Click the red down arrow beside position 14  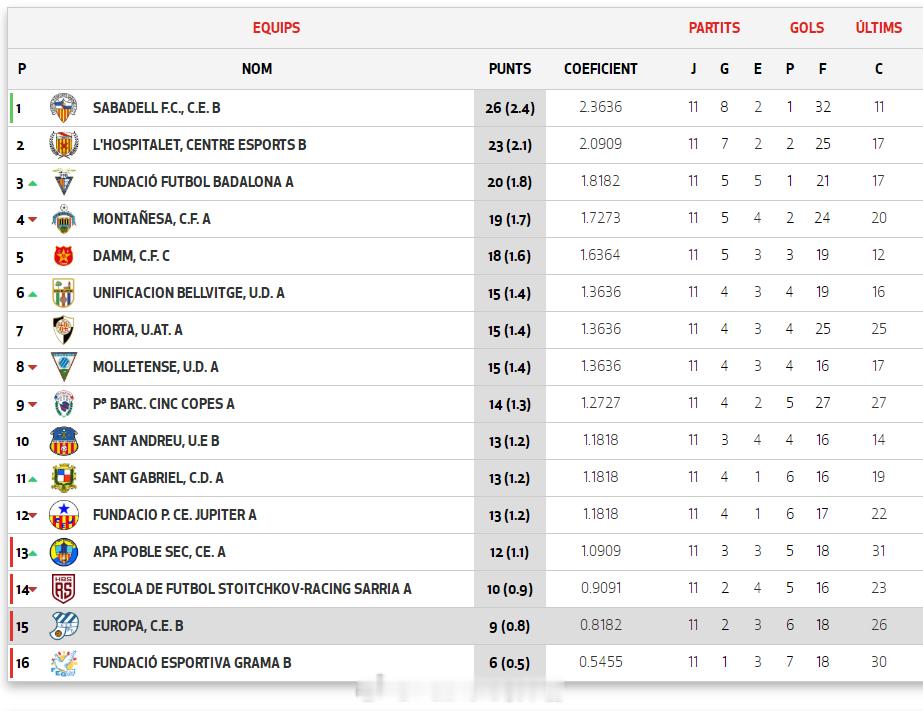(33, 589)
